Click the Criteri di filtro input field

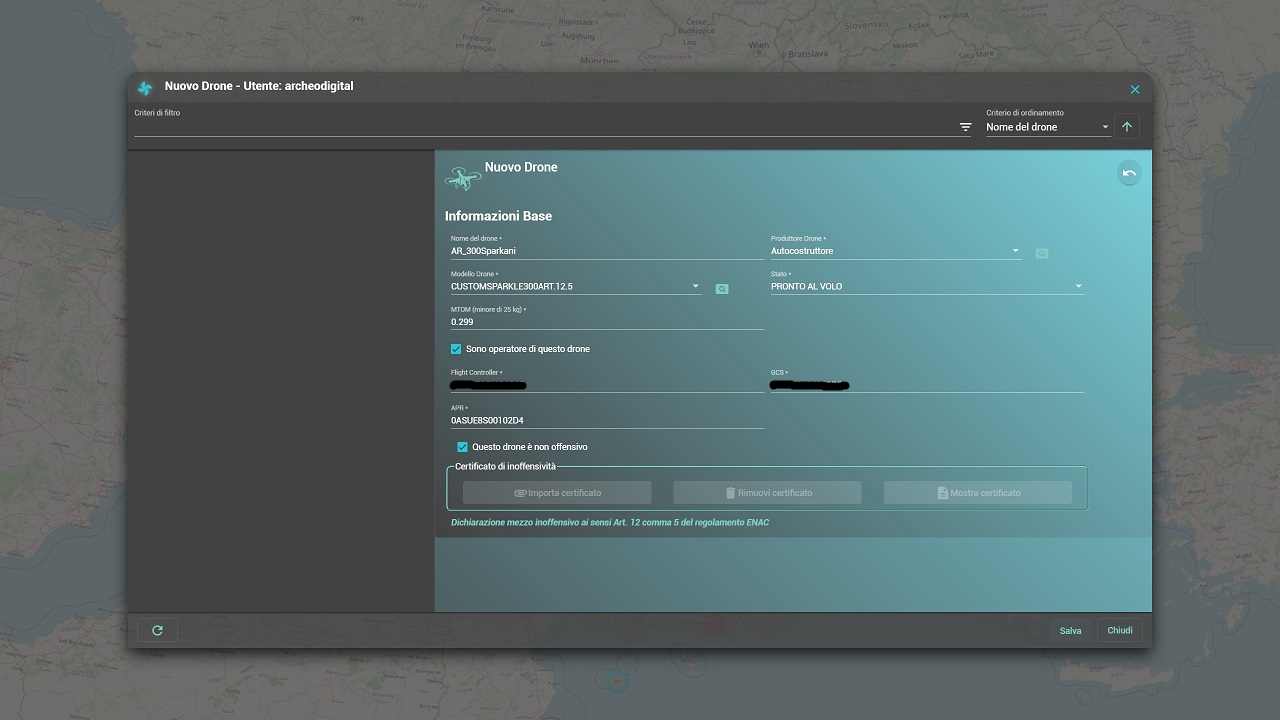point(545,127)
